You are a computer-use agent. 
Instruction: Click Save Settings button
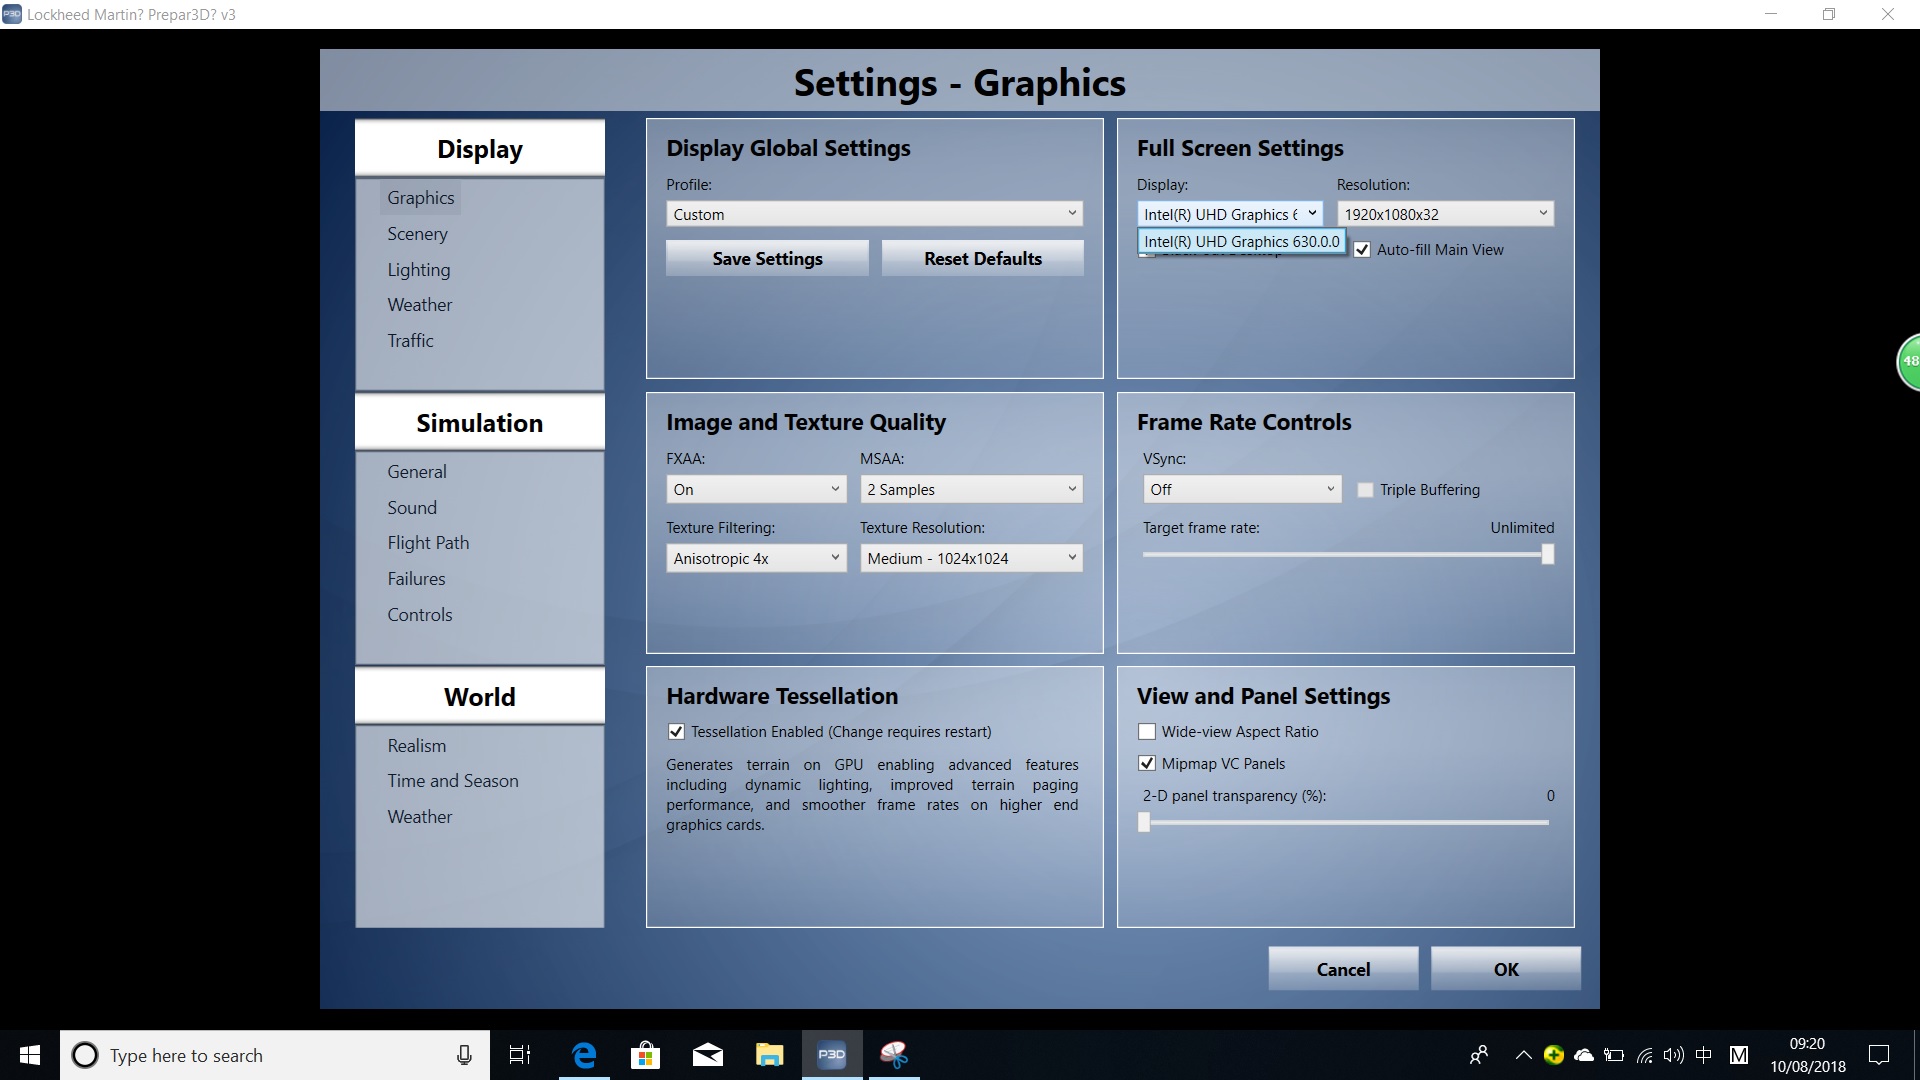[x=767, y=257]
